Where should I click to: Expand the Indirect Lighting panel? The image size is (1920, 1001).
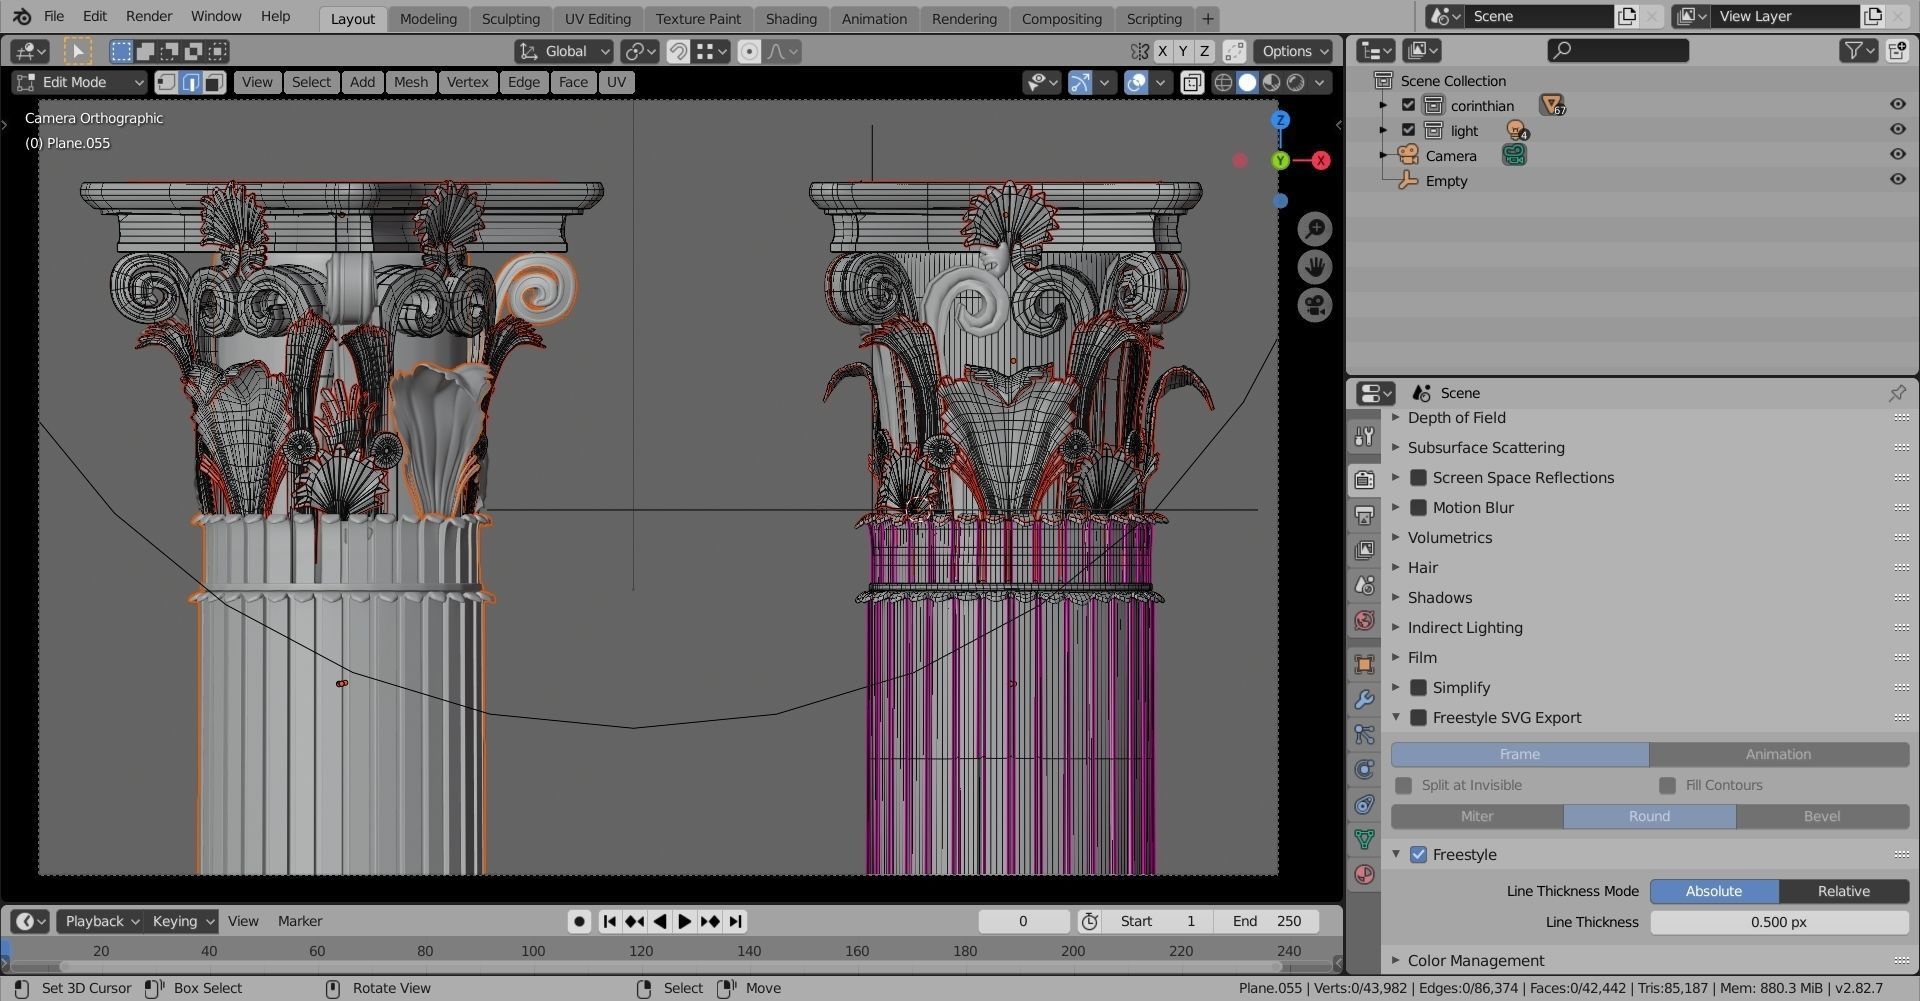click(x=1396, y=628)
